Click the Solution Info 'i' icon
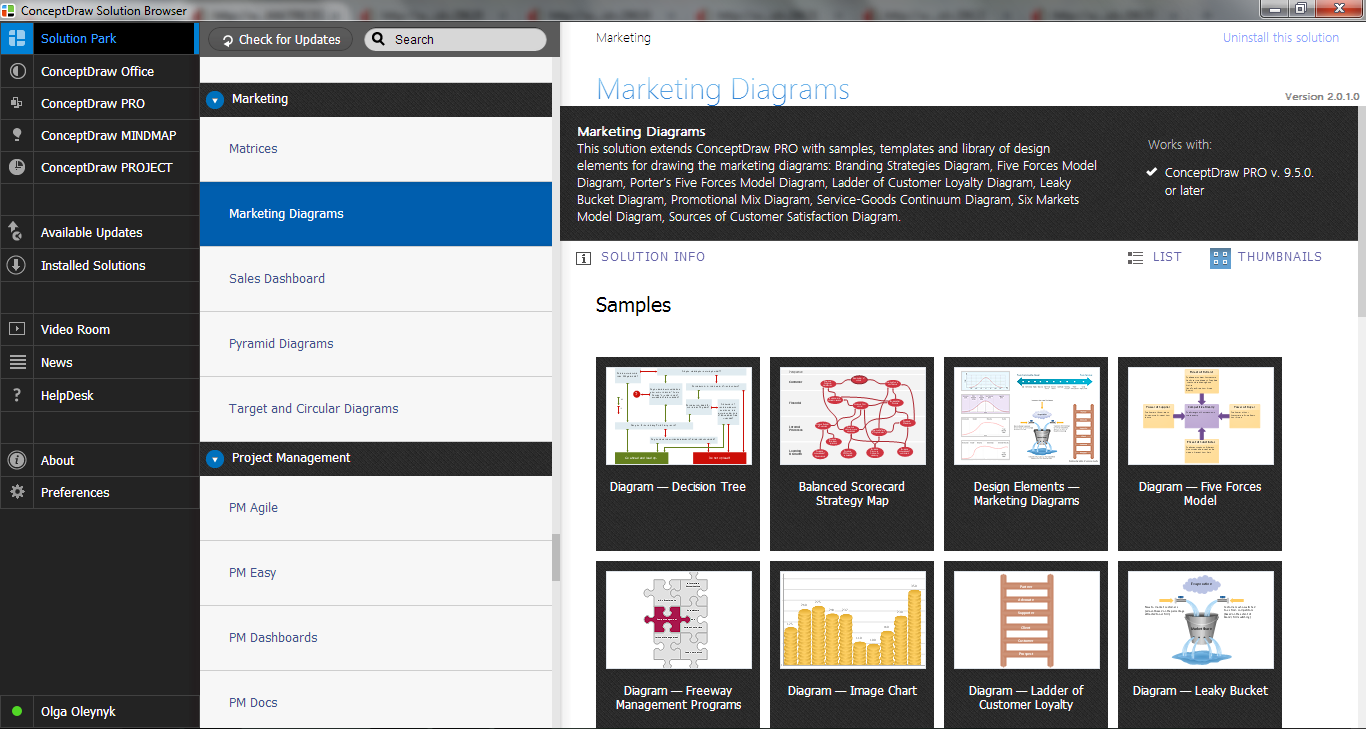 click(583, 258)
